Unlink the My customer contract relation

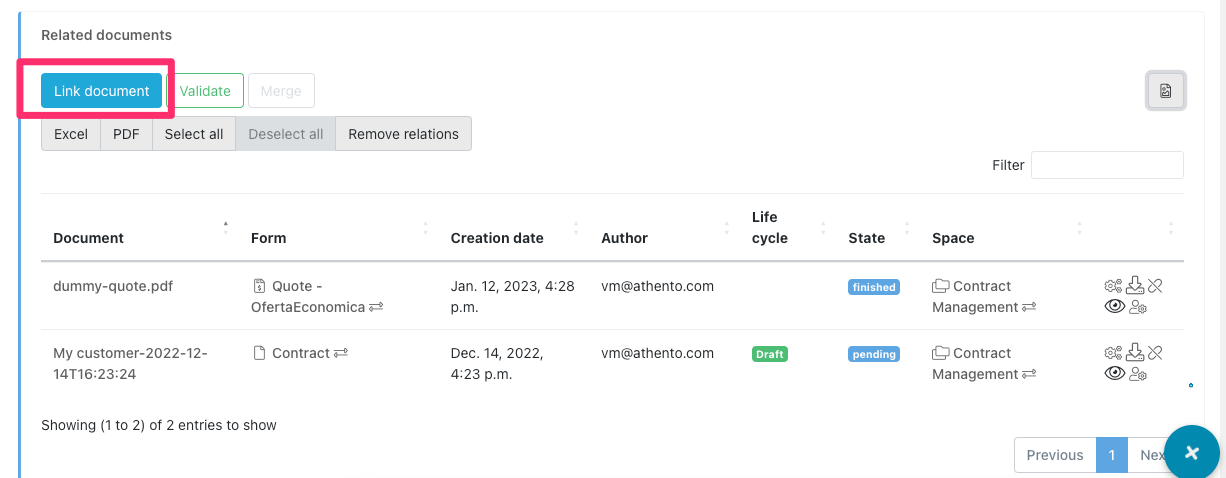click(1155, 353)
